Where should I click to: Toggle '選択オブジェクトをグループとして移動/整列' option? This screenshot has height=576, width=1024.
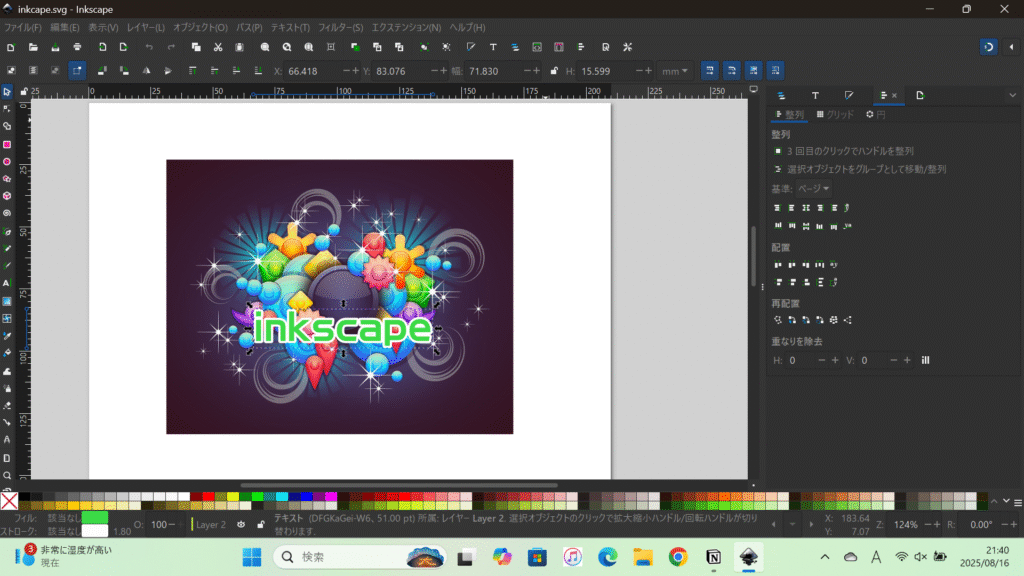click(x=778, y=169)
